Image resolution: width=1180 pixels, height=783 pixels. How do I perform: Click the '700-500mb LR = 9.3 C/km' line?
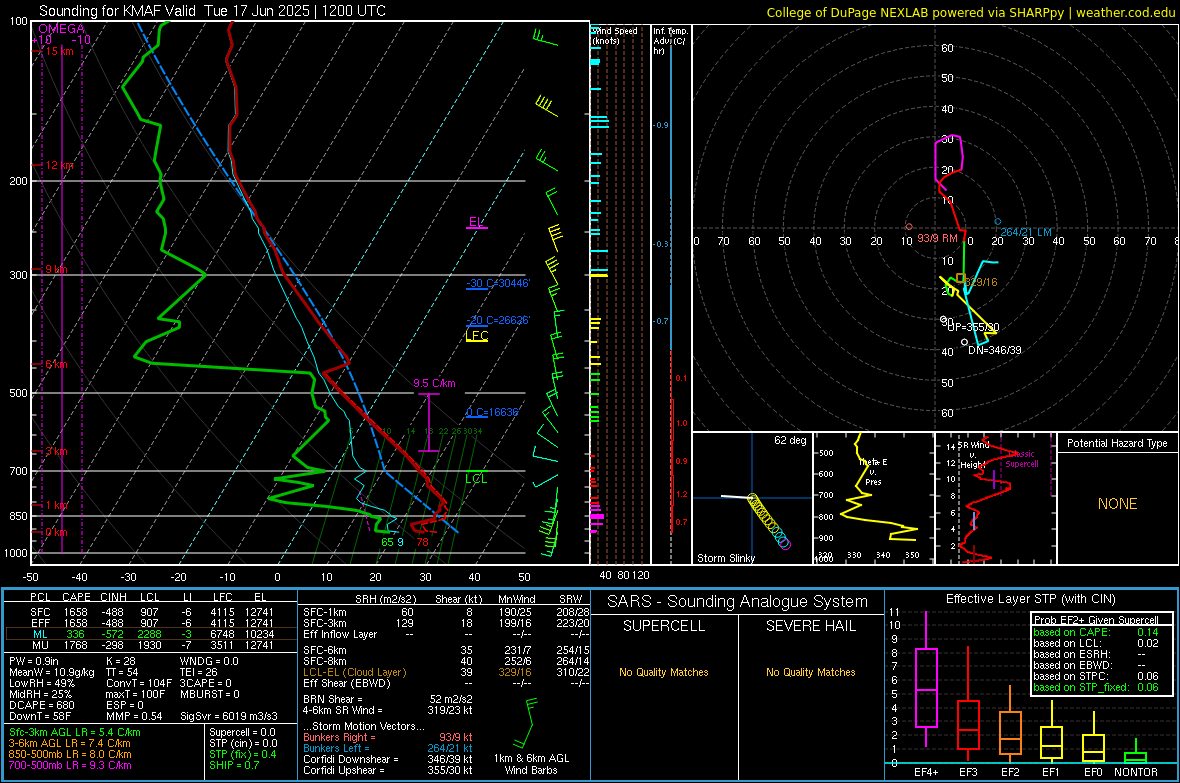[70, 765]
